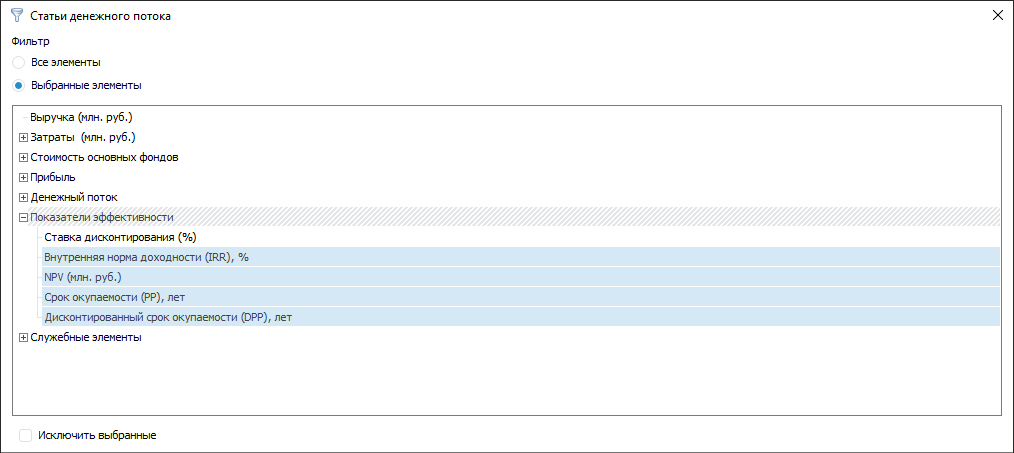This screenshot has height=453, width=1014.
Task: Enable the 'Исключить выбранные' checkbox
Action: coord(26,436)
